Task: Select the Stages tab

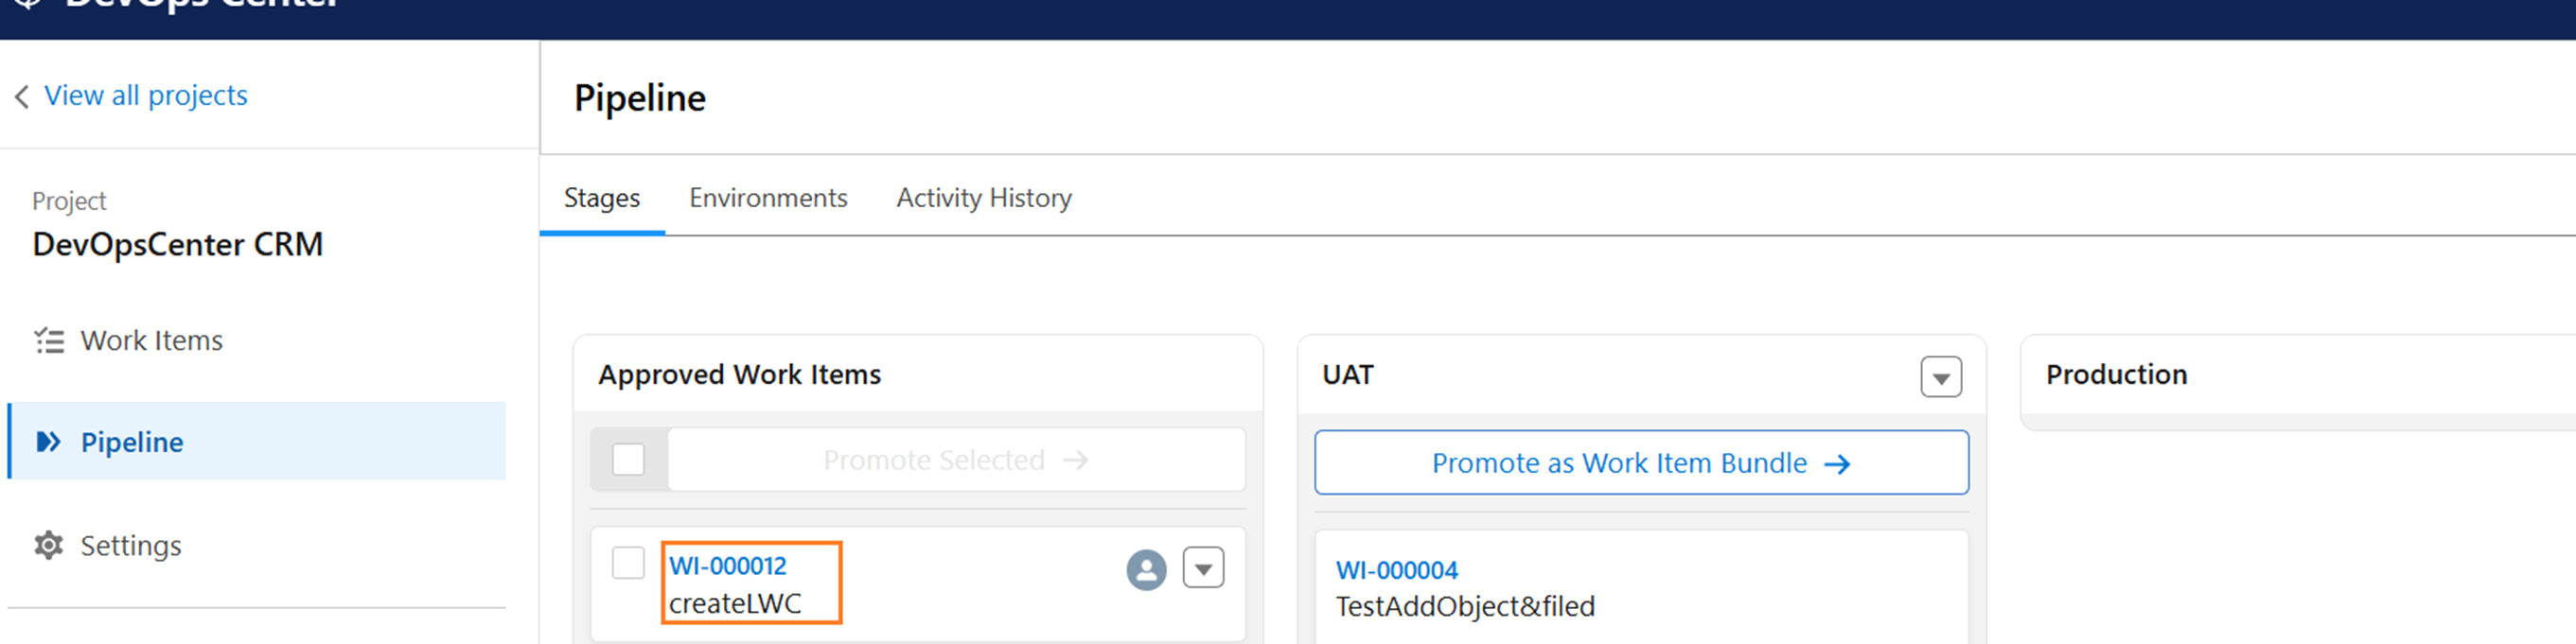Action: [x=602, y=198]
